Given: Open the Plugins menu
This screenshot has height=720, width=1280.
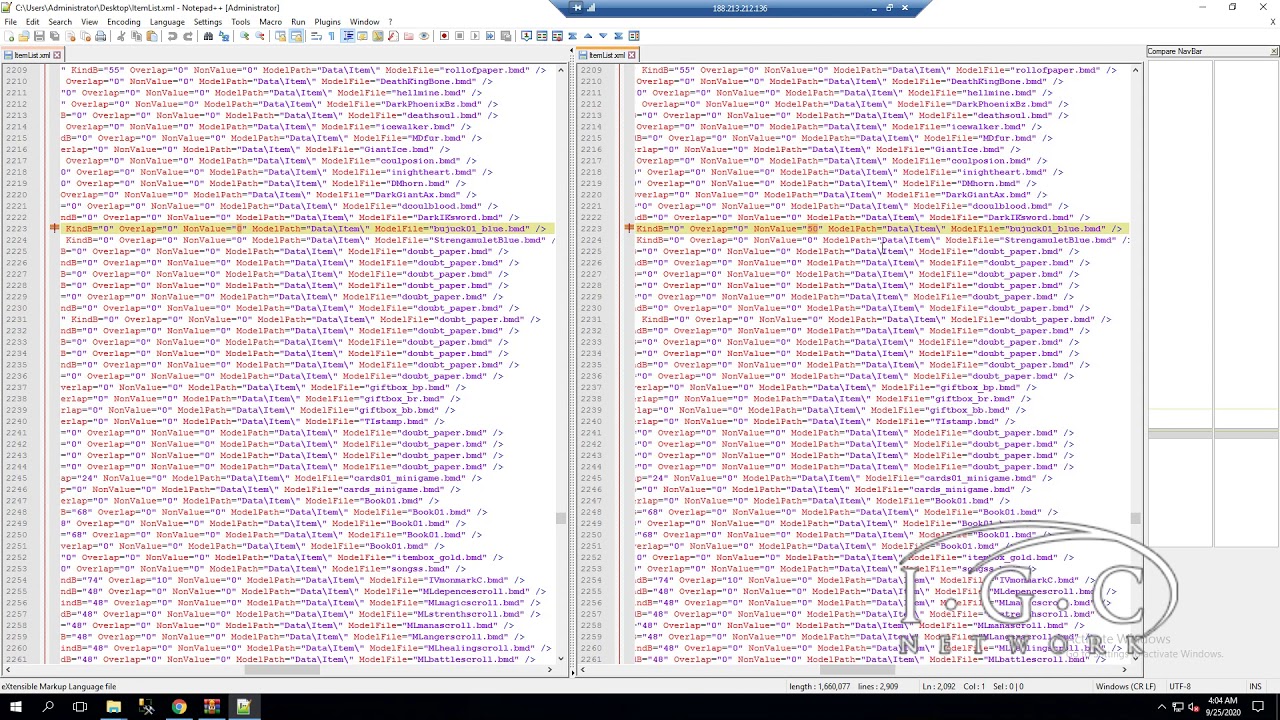Looking at the screenshot, I should [327, 22].
